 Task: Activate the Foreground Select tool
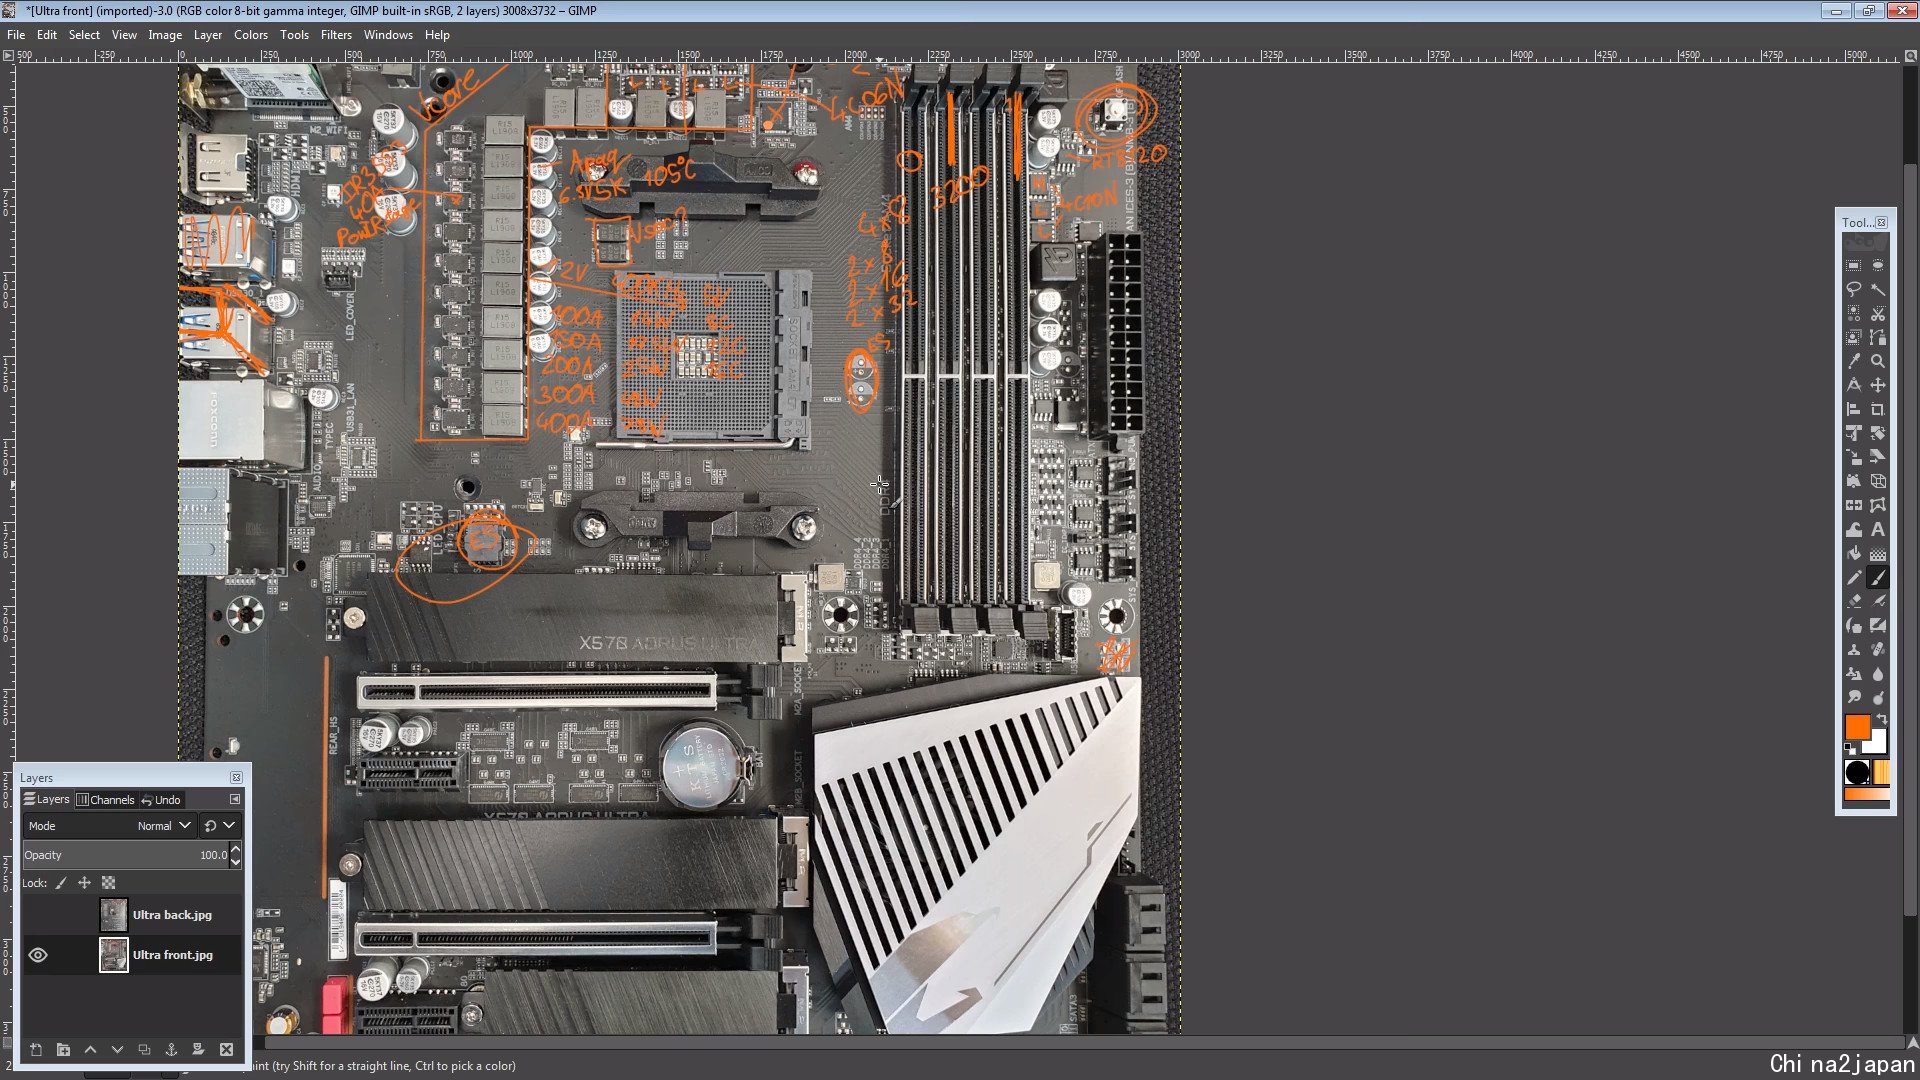pos(1853,338)
